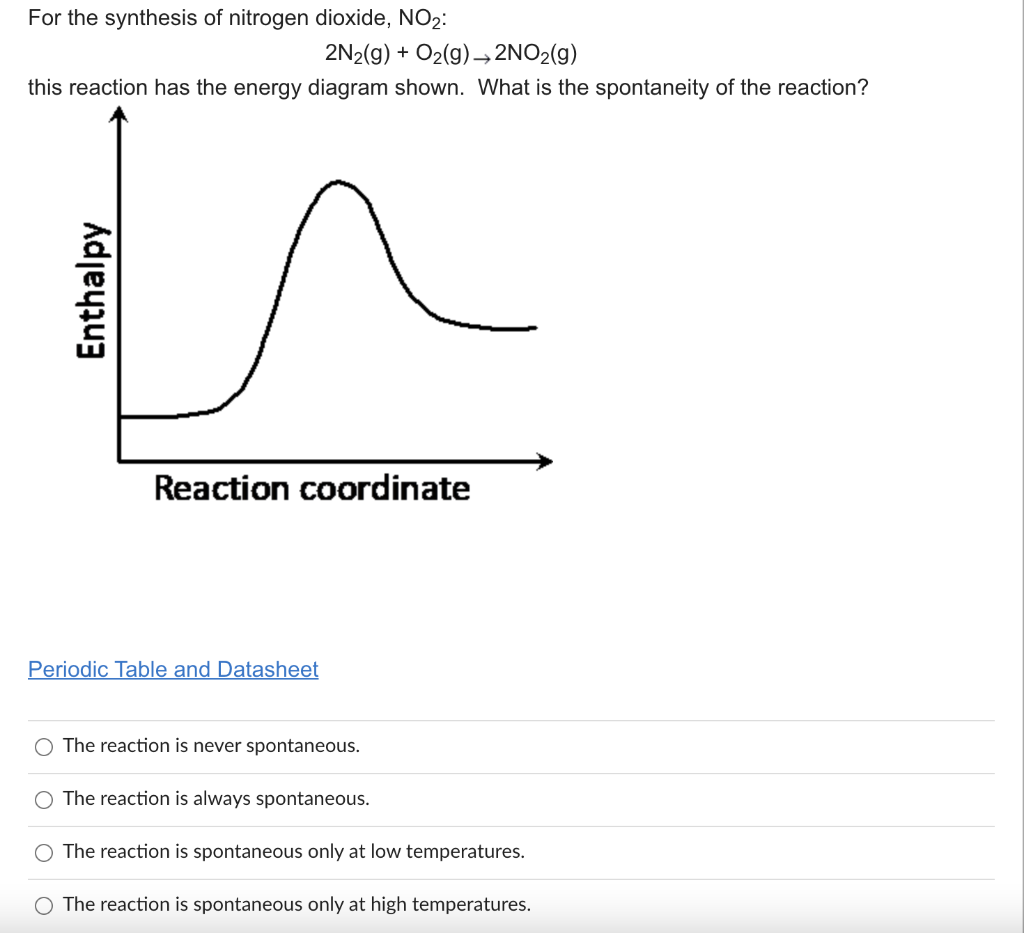Click the energy diagram curve peak
The image size is (1024, 933).
pos(341,182)
